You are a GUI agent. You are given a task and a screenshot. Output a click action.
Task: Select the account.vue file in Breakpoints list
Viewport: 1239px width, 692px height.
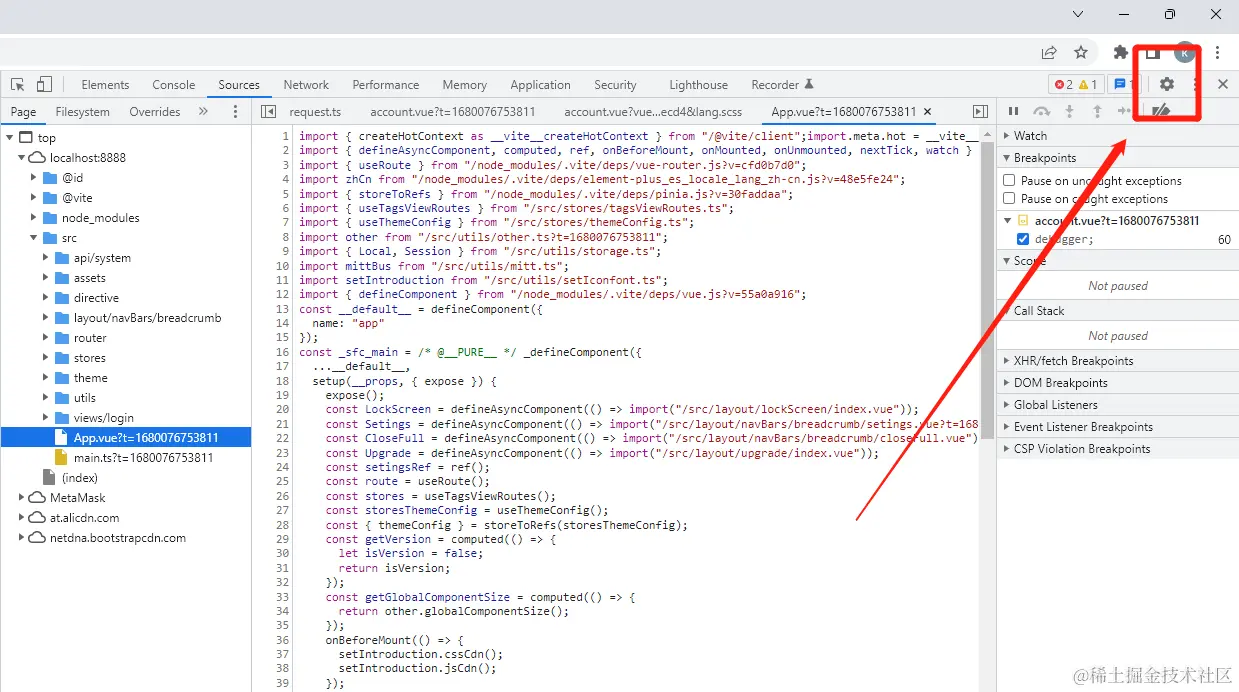[x=1116, y=221]
